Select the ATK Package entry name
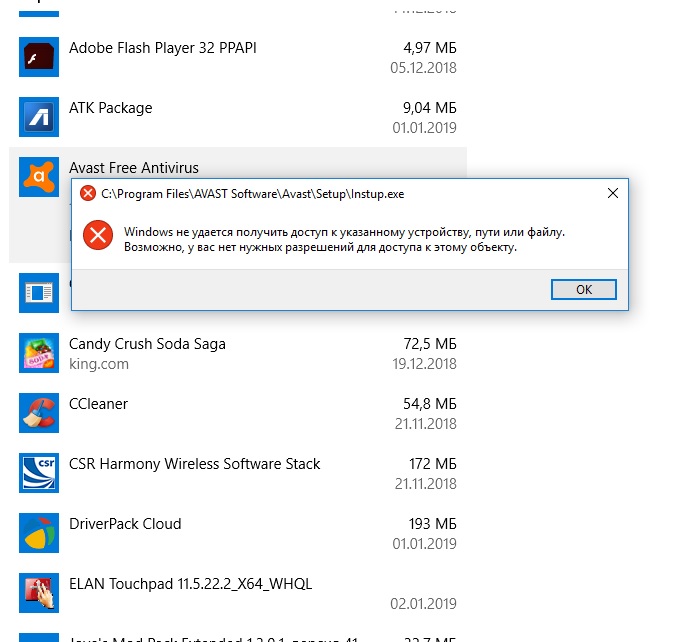This screenshot has height=642, width=685. 111,108
